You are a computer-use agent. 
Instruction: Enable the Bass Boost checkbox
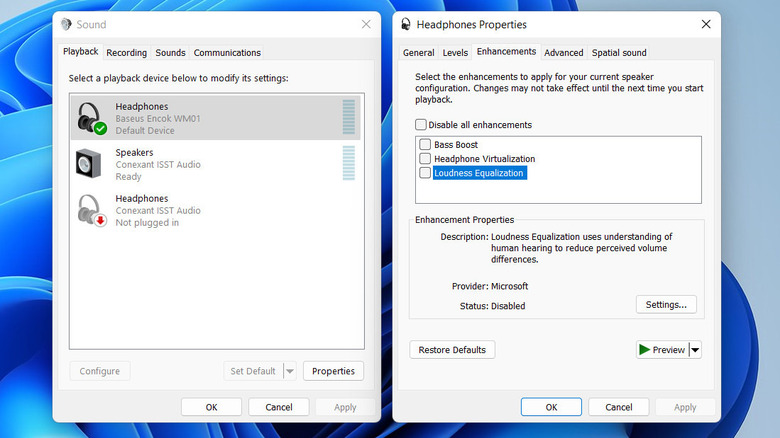[425, 145]
